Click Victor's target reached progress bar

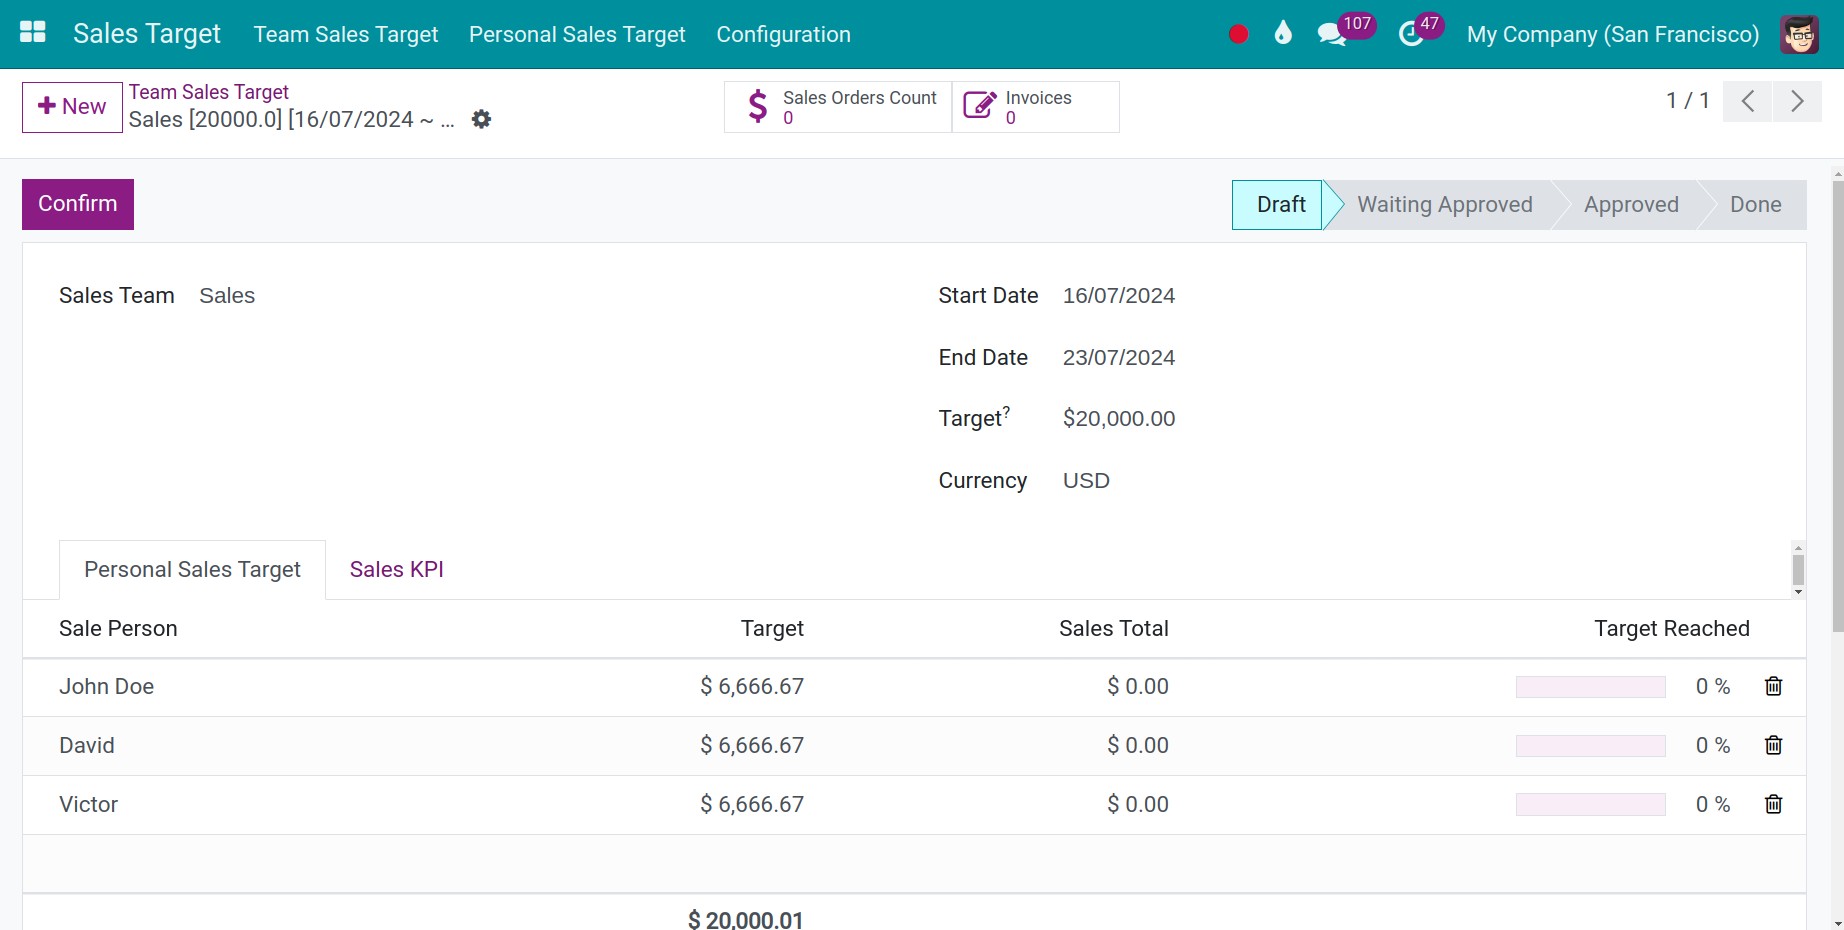pos(1590,805)
